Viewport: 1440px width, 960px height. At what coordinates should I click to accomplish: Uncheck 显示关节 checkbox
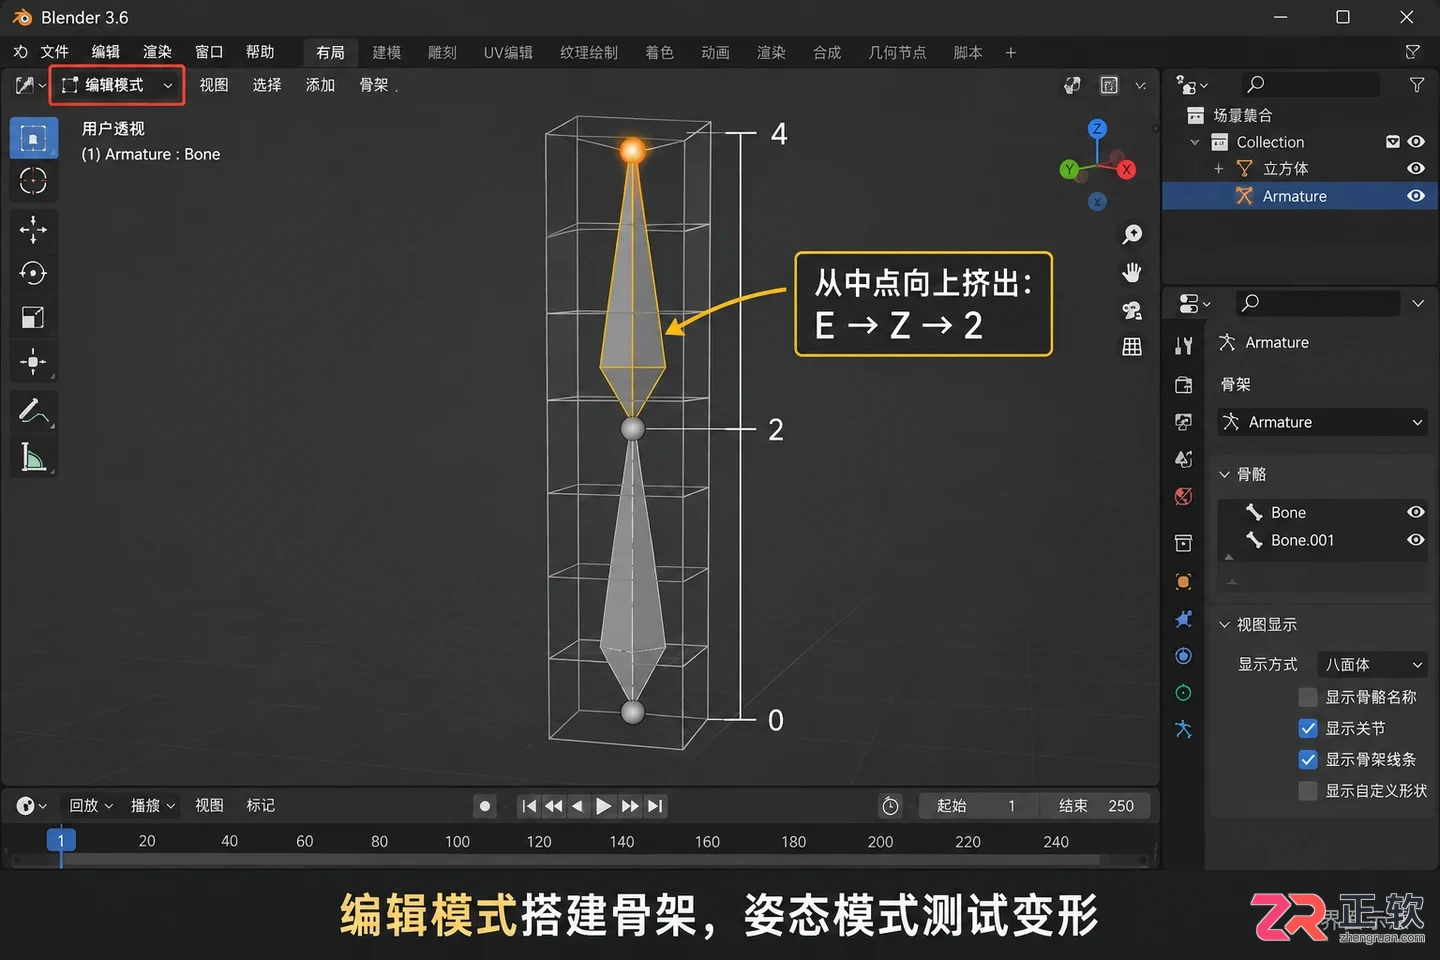(x=1308, y=728)
